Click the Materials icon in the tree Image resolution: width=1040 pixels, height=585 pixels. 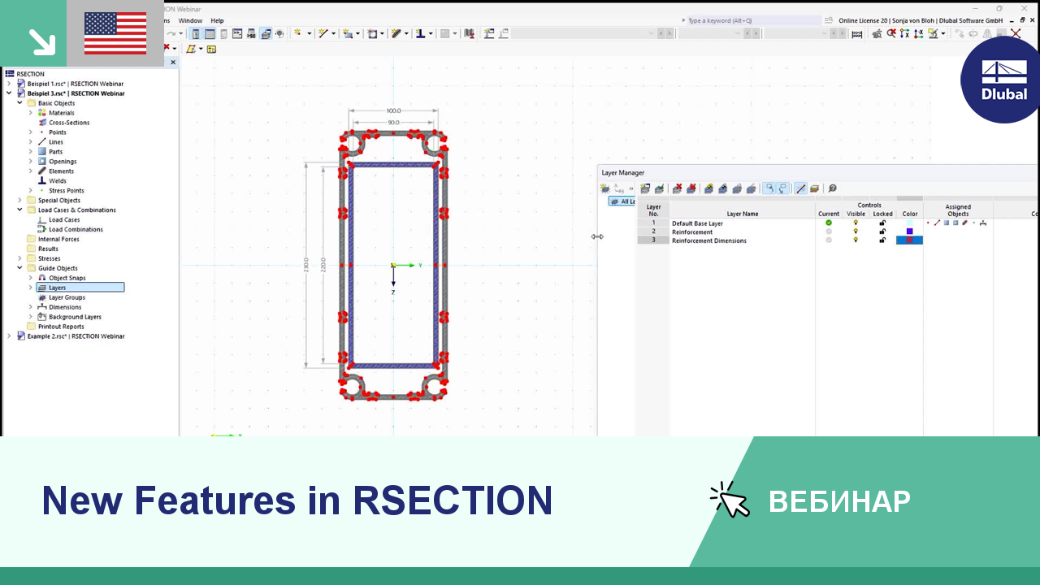pyautogui.click(x=42, y=113)
